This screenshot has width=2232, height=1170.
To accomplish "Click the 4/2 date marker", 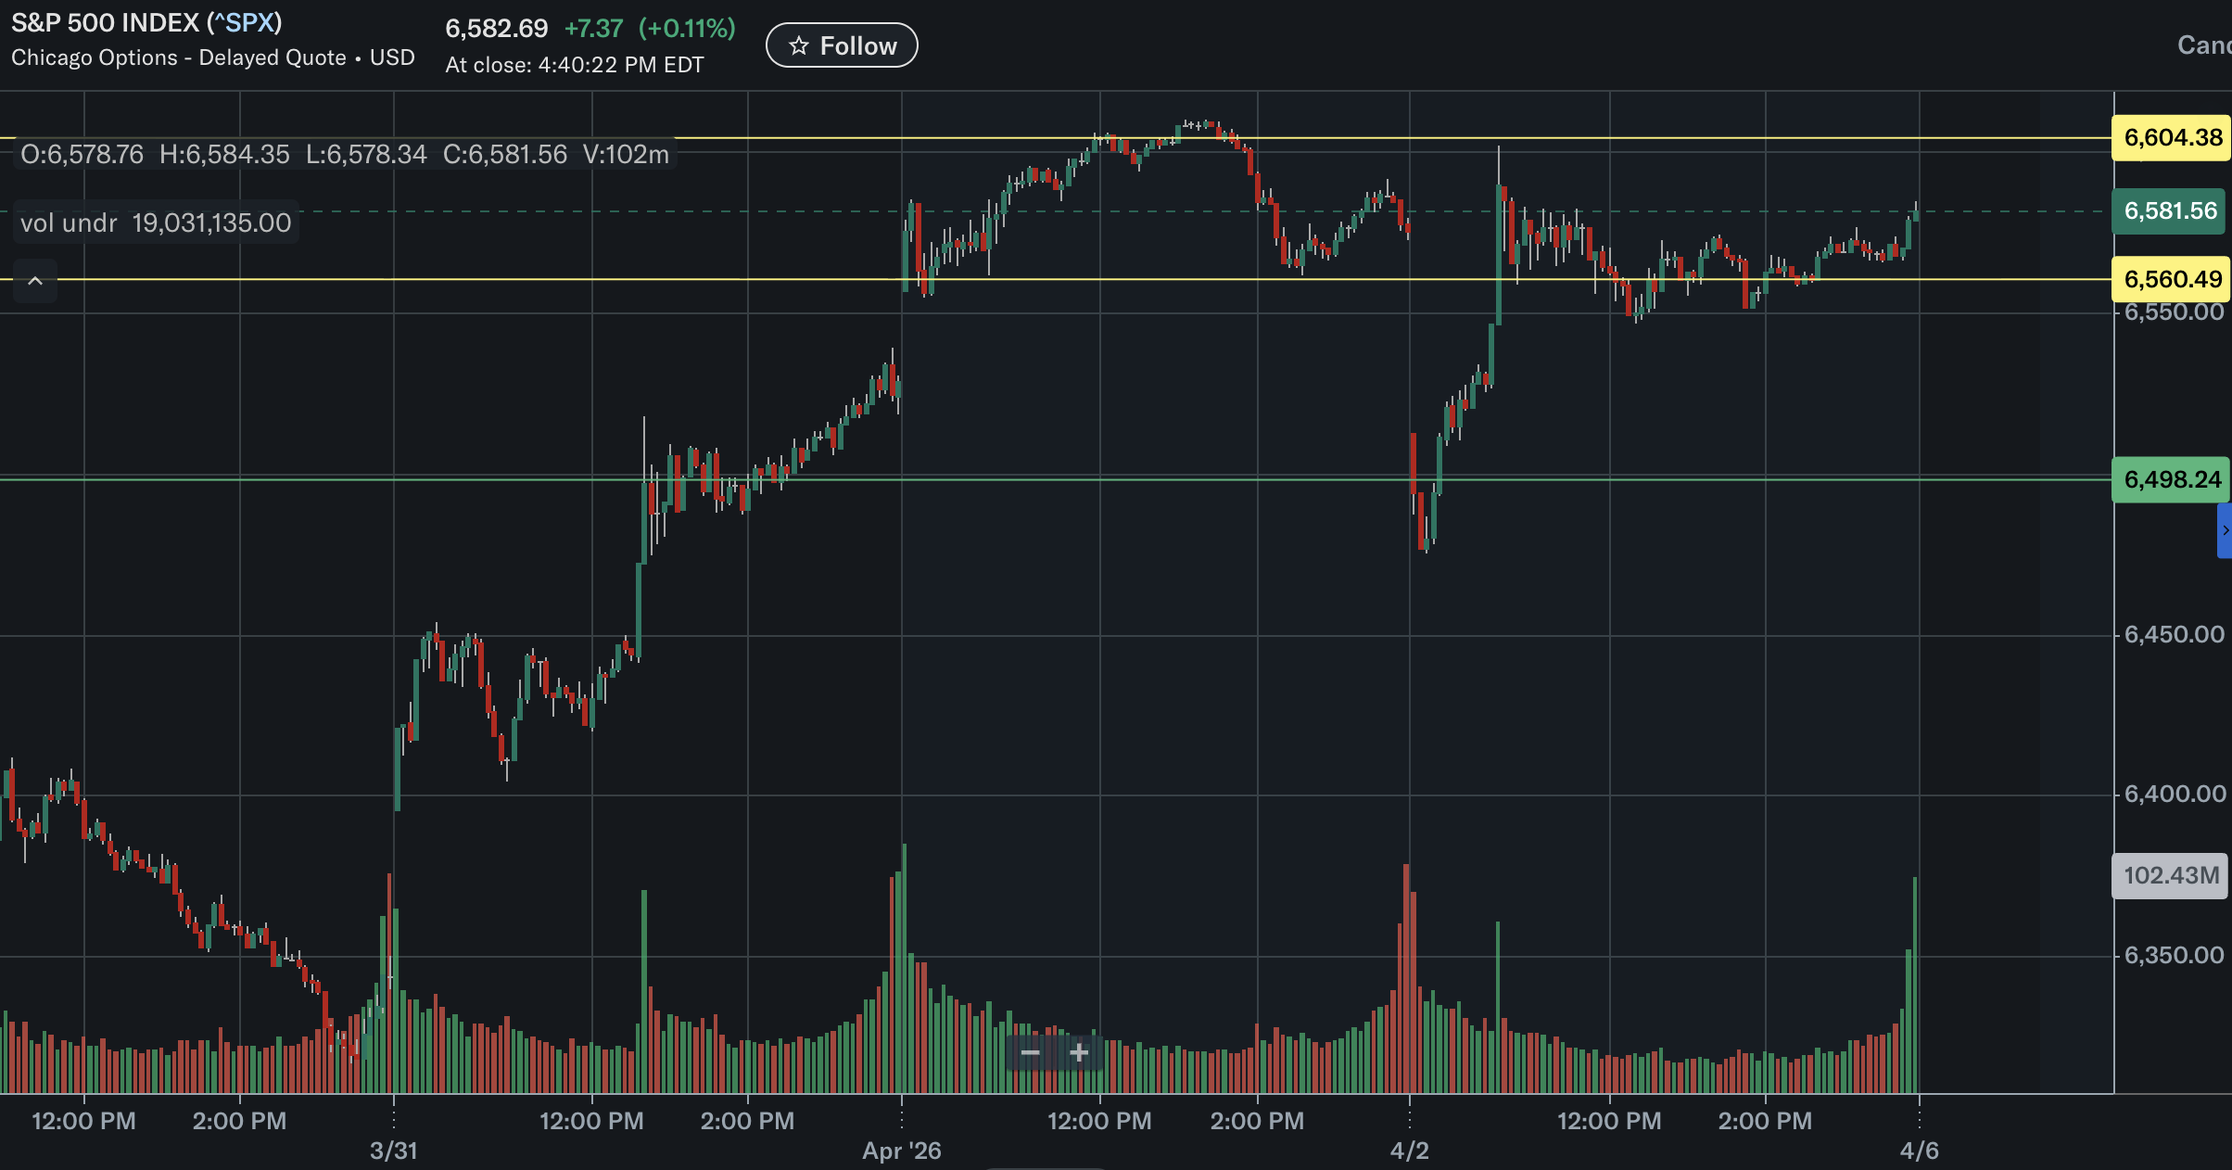I will (1409, 1150).
